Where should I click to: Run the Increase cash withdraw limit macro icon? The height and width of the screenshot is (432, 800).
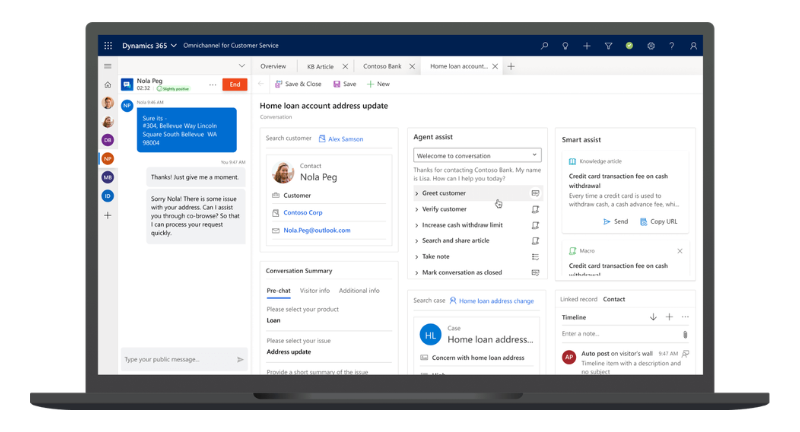[535, 225]
